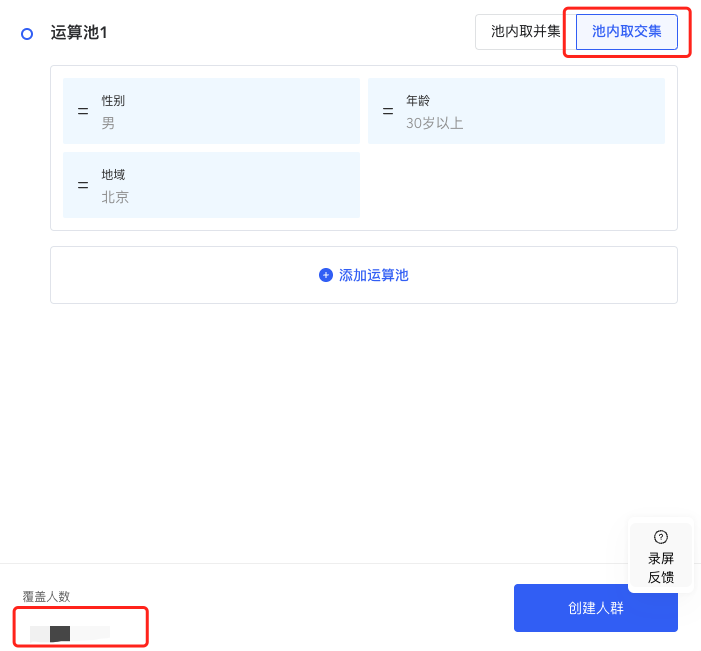Viewport: 701px width, 651px height.
Task: Open the 年龄 30岁以上 condition card
Action: [516, 111]
